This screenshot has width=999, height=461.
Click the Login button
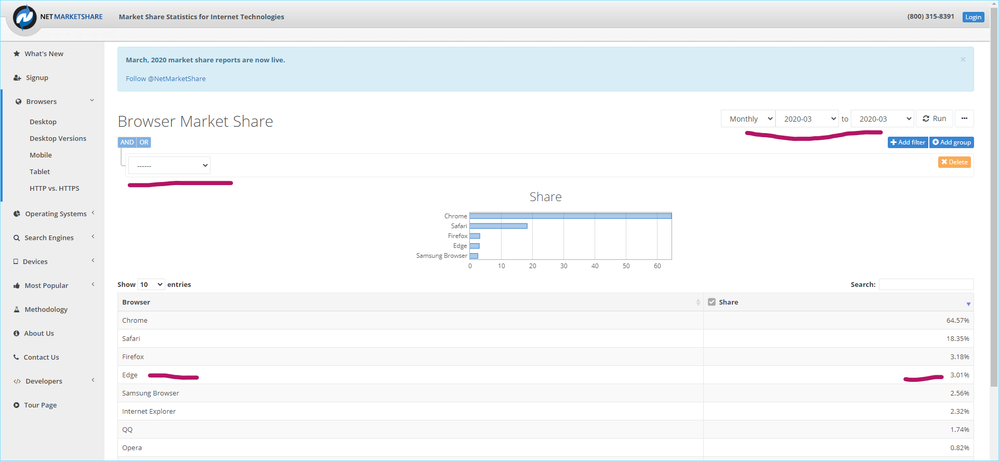(973, 17)
